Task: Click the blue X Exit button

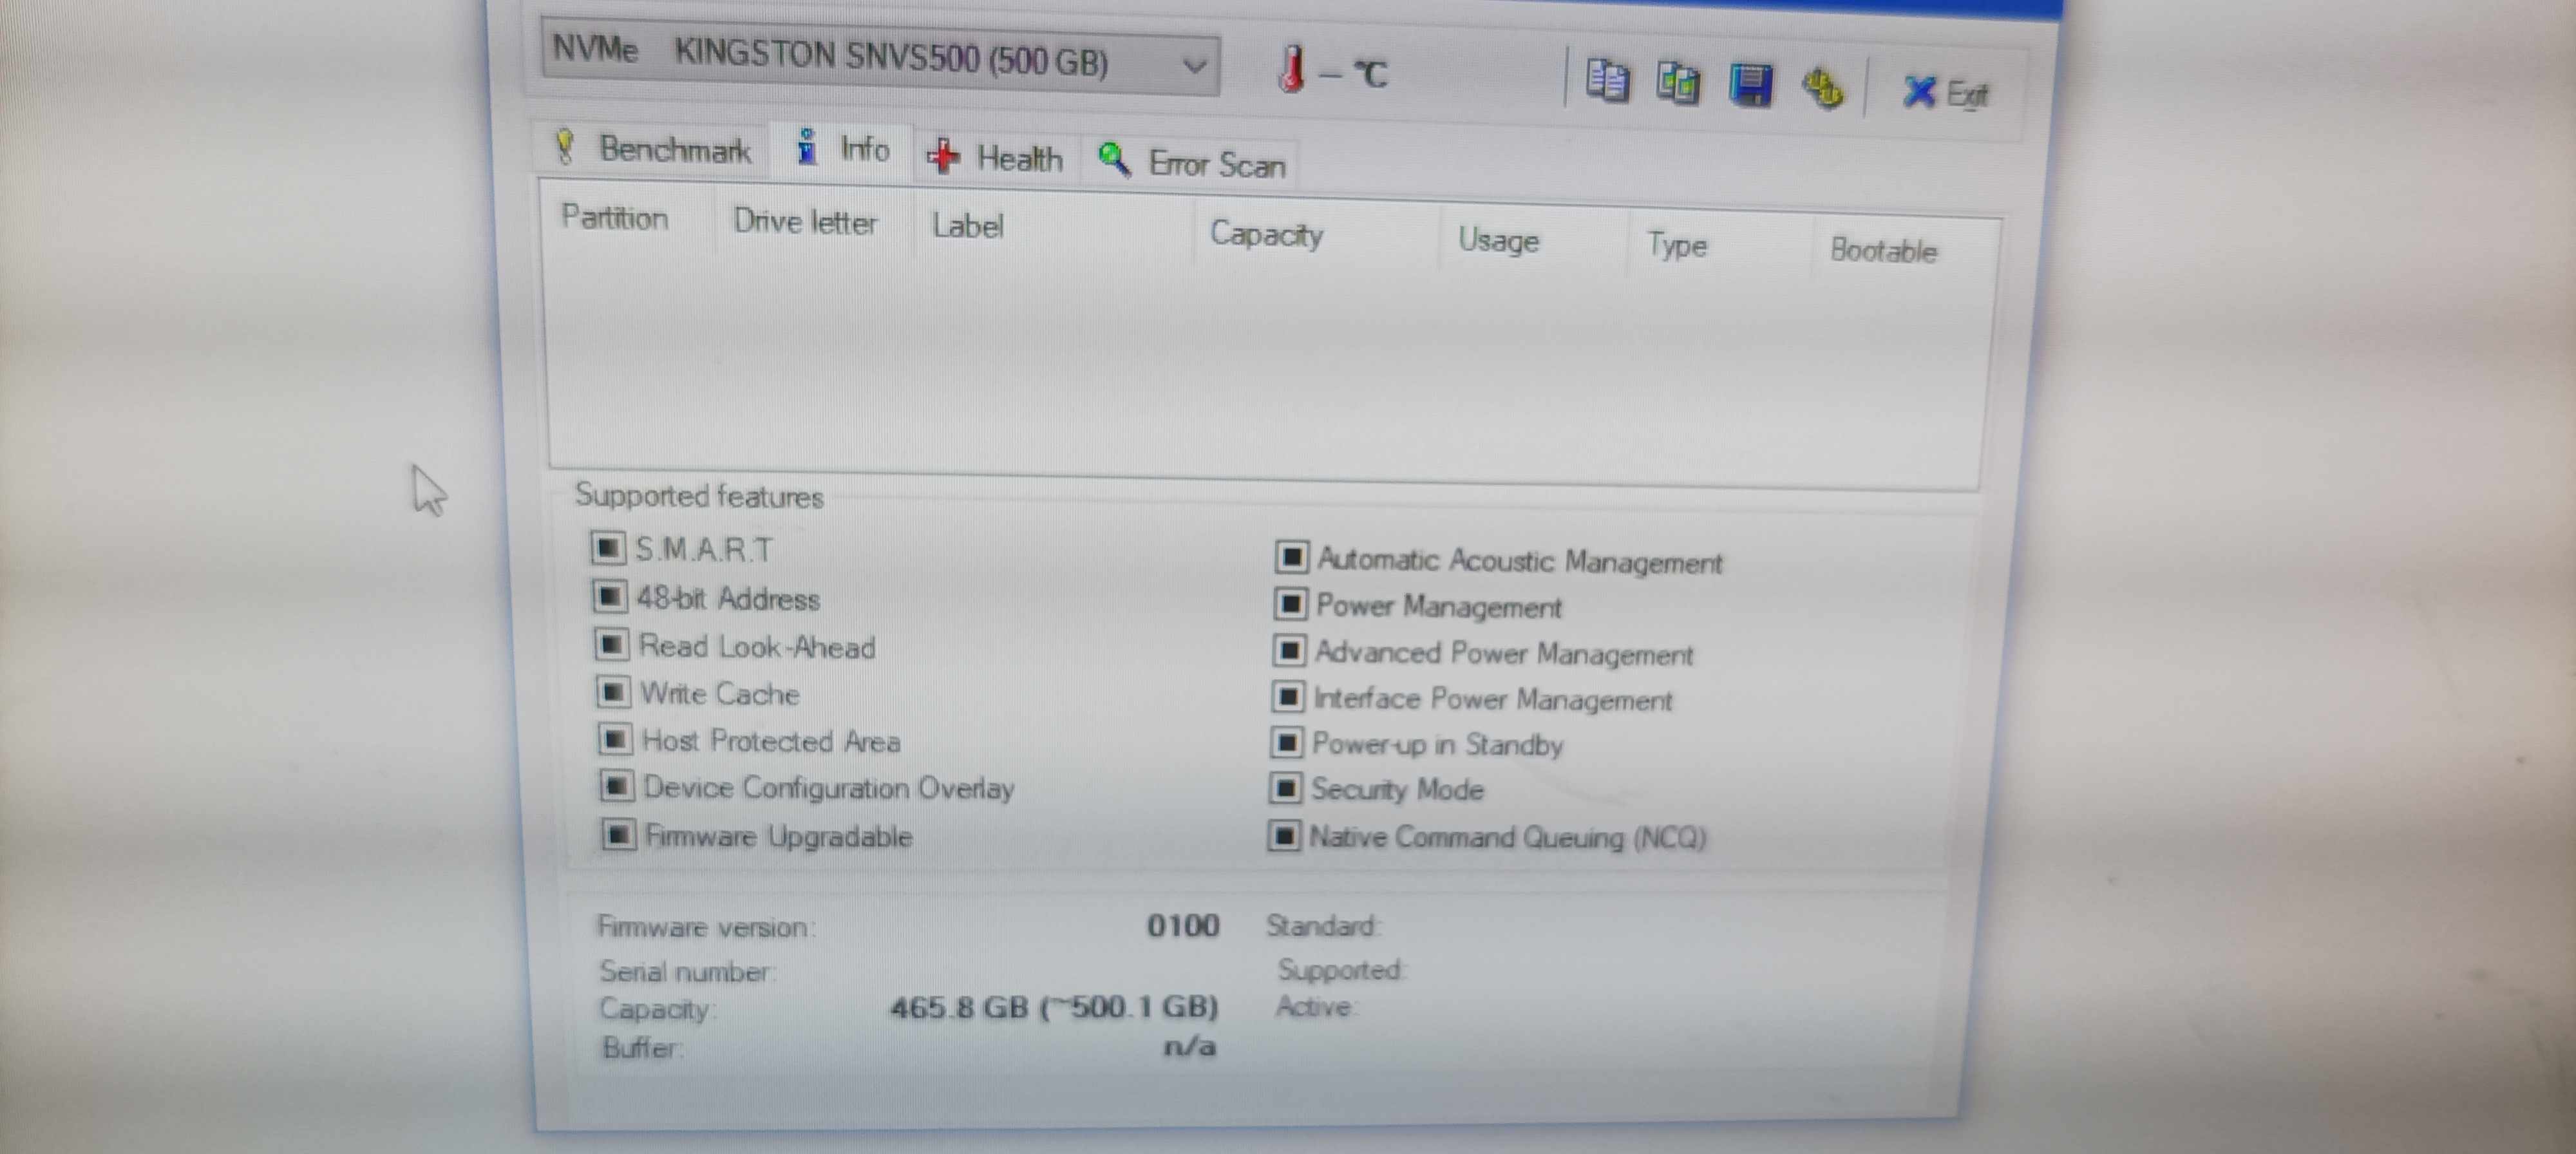Action: point(1944,93)
